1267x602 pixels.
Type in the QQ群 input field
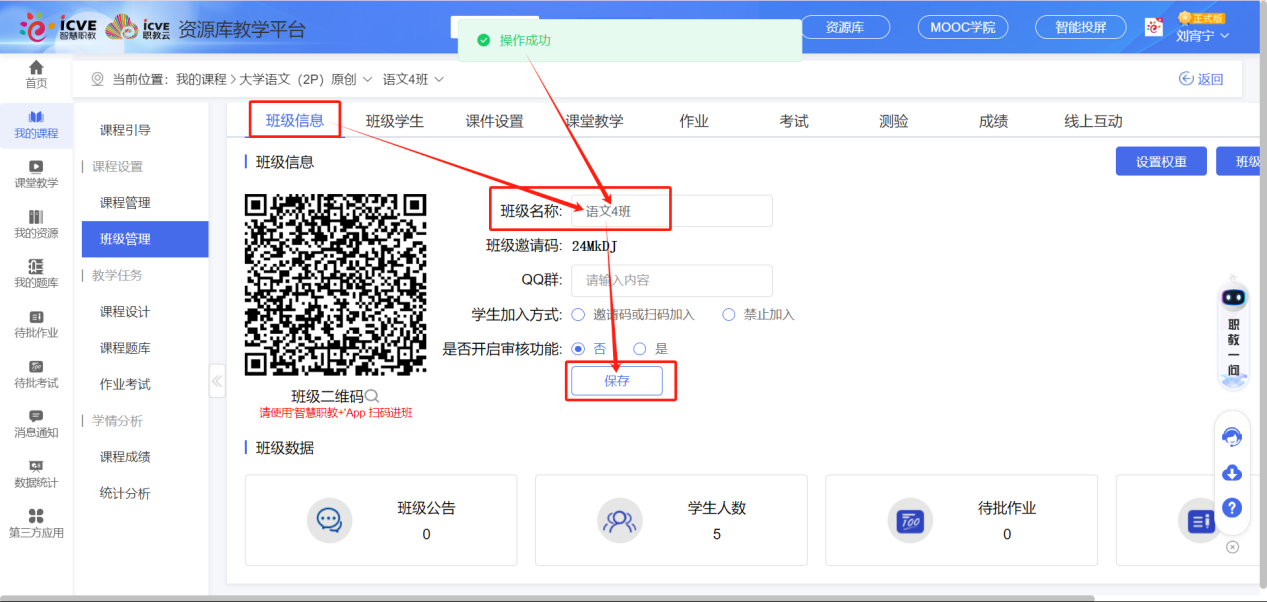pos(670,280)
